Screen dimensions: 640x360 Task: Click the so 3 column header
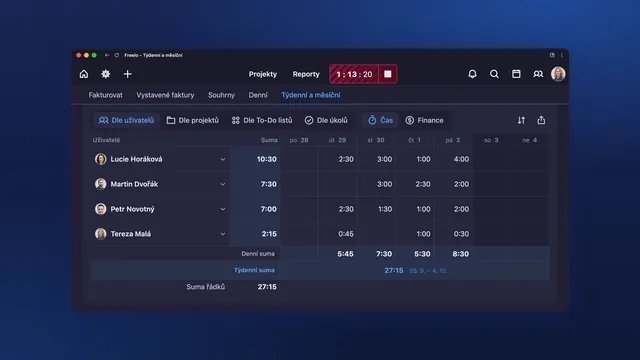pos(491,140)
